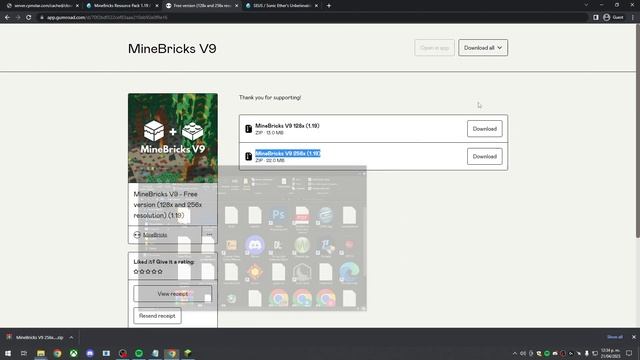Click the page vertical scrollbar
Screen dimensions: 640x360
[x=638, y=131]
